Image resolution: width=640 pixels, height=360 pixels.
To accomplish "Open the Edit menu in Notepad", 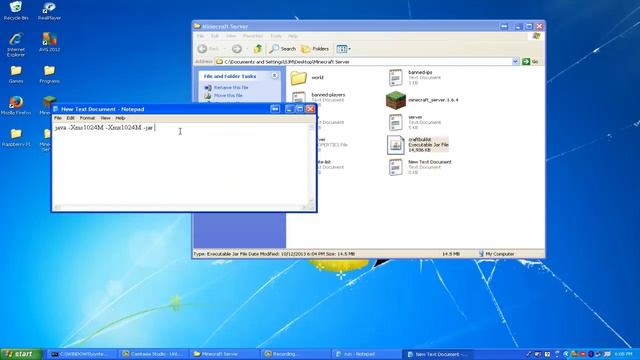I will 71,118.
